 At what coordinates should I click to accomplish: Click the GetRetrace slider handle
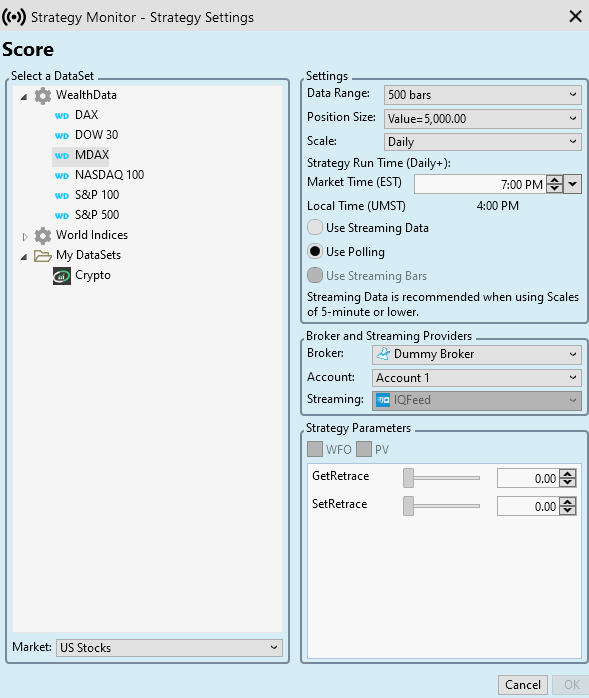(x=408, y=478)
